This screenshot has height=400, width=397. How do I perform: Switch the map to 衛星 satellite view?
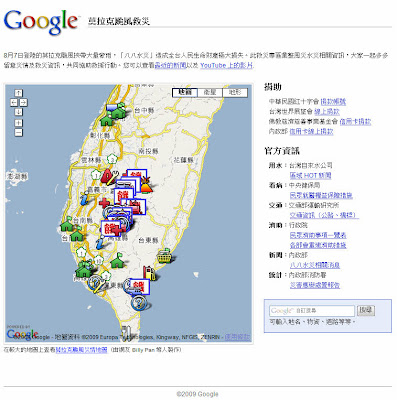point(210,92)
